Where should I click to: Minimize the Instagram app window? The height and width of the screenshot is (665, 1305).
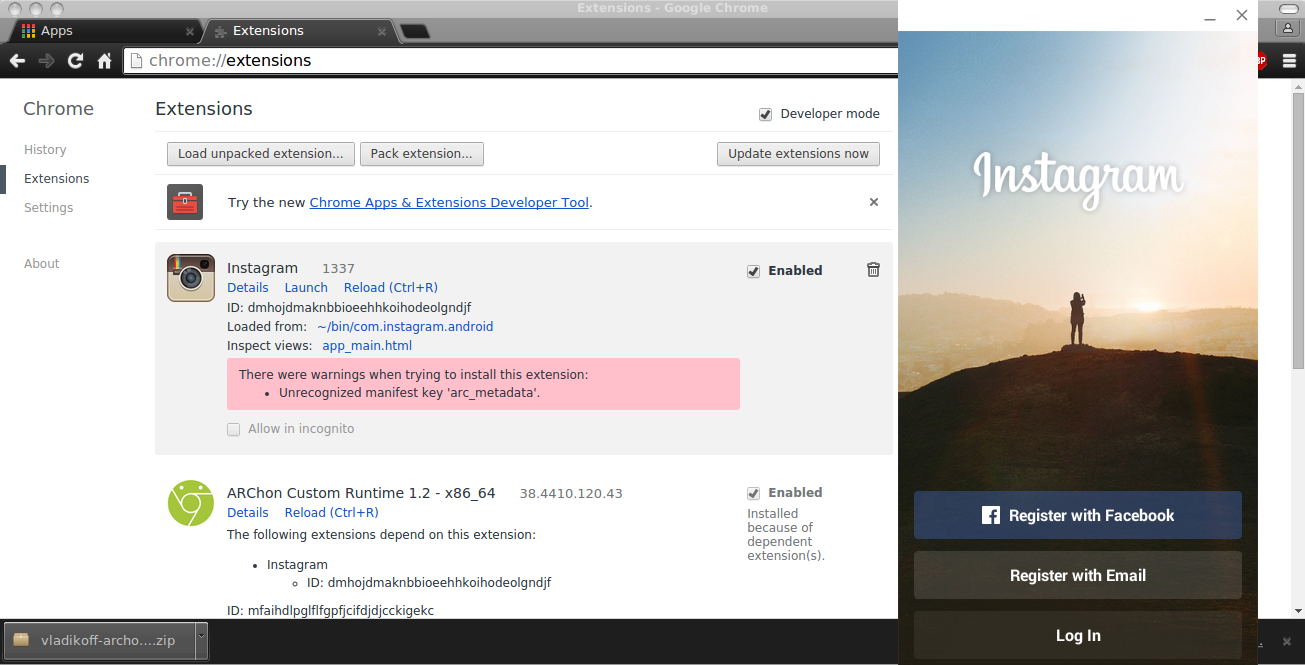pyautogui.click(x=1210, y=16)
